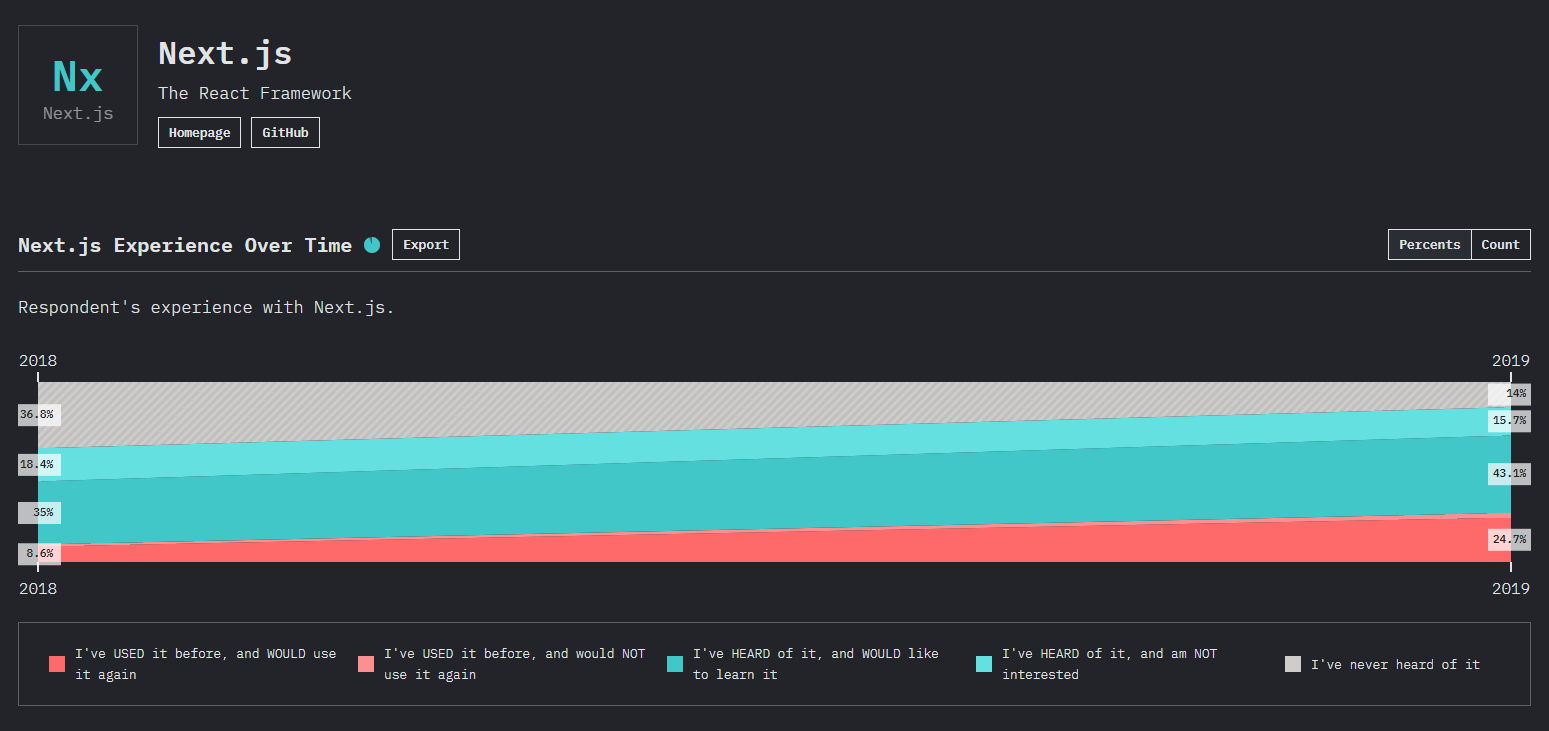1549x731 pixels.
Task: Click the 35% label for 2018
Action: pos(39,513)
